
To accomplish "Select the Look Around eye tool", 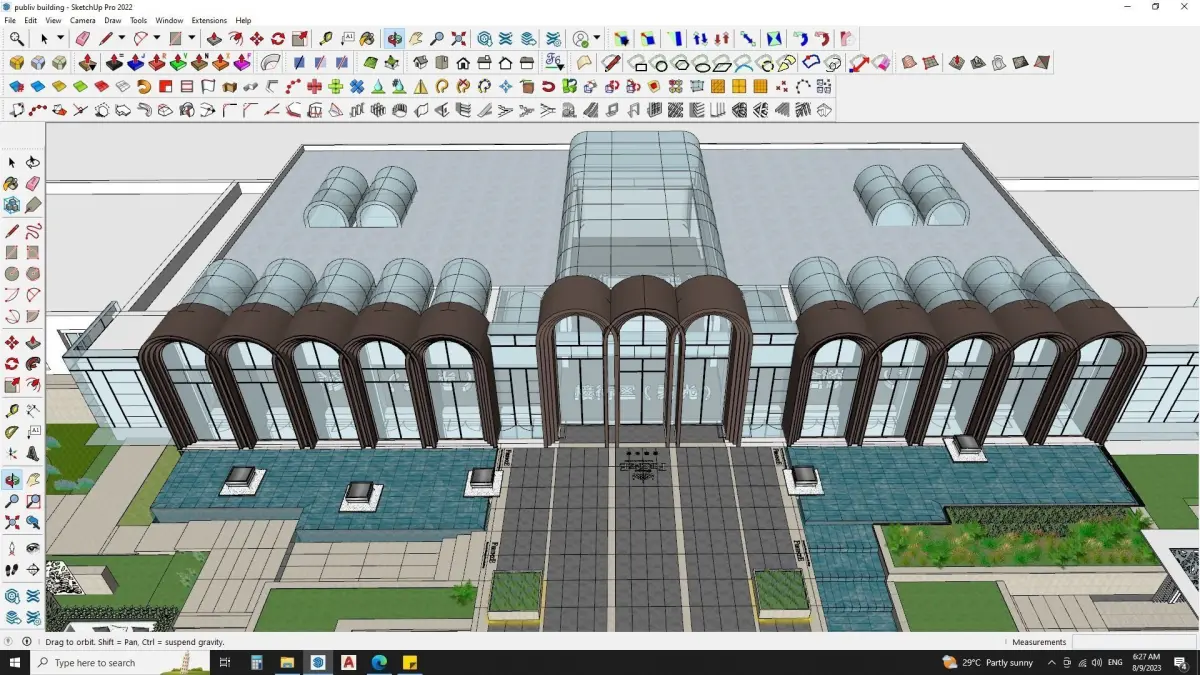I will tap(33, 548).
